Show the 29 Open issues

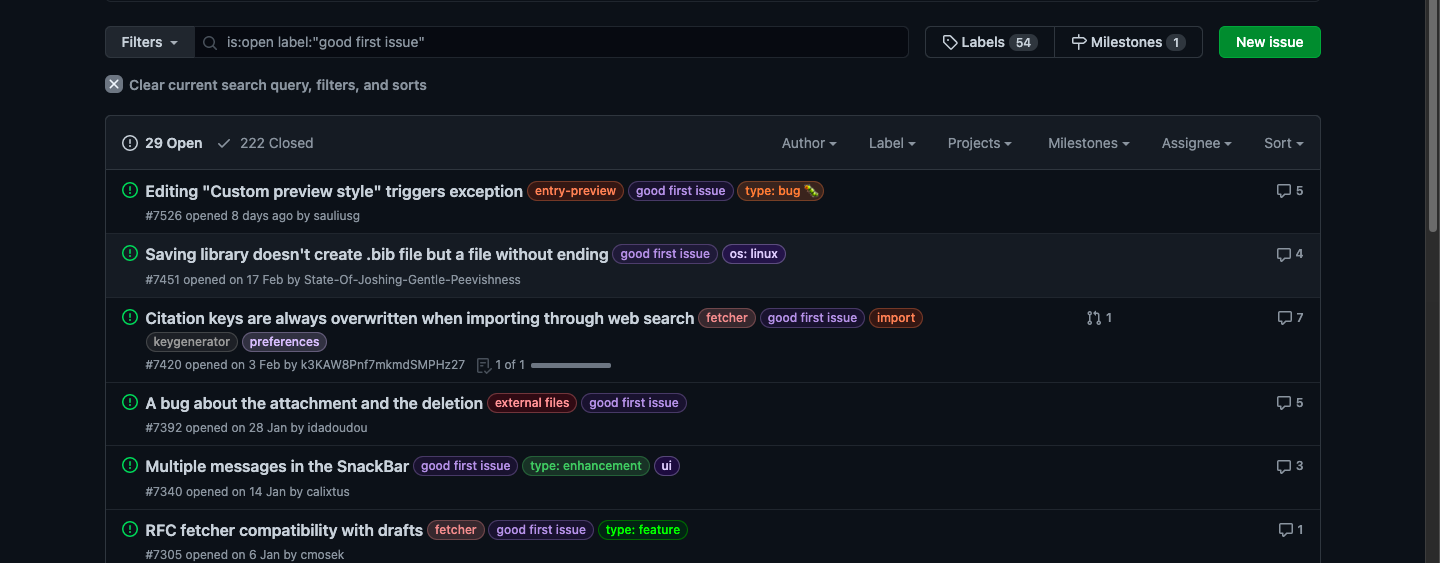(x=162, y=143)
